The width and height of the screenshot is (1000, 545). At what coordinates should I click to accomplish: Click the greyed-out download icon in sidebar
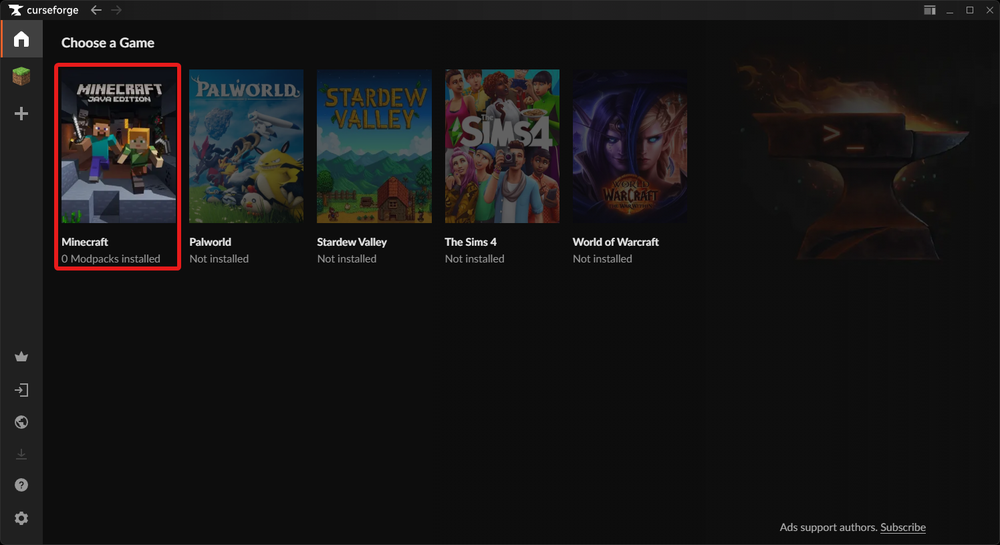21,454
